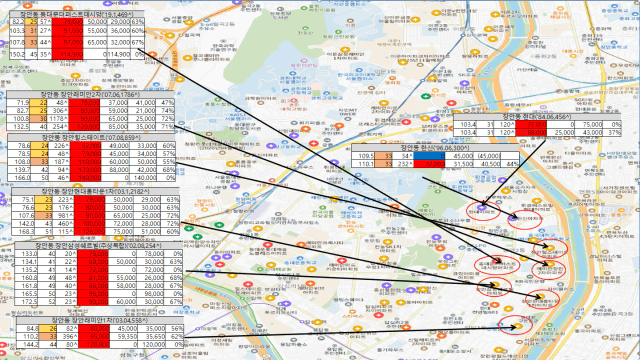Click blue cell in 한신 table
This screenshot has width=640, height=360.
tap(429, 156)
